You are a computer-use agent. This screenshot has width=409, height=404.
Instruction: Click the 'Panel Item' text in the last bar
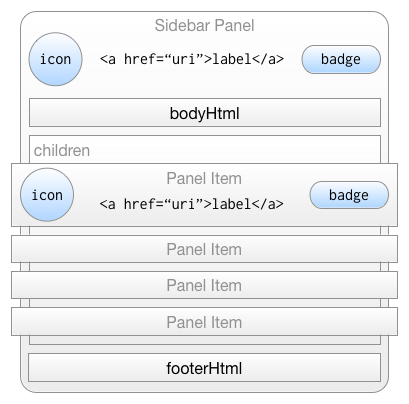(x=204, y=322)
